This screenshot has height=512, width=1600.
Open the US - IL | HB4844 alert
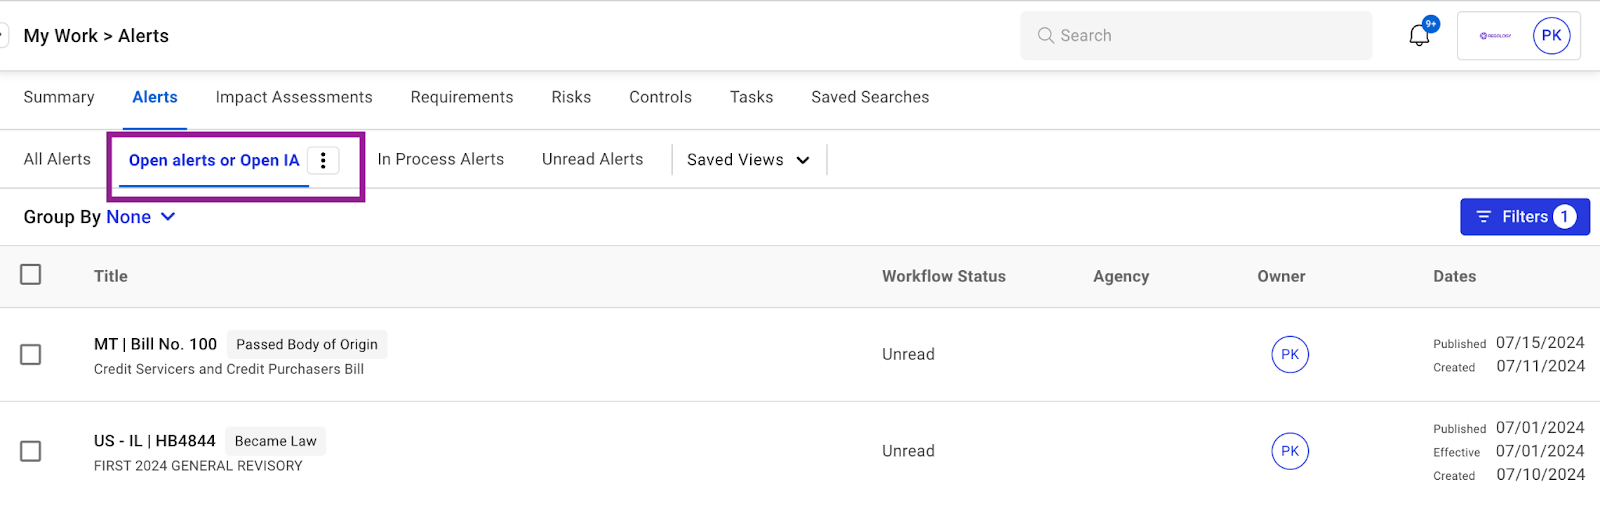coord(154,441)
